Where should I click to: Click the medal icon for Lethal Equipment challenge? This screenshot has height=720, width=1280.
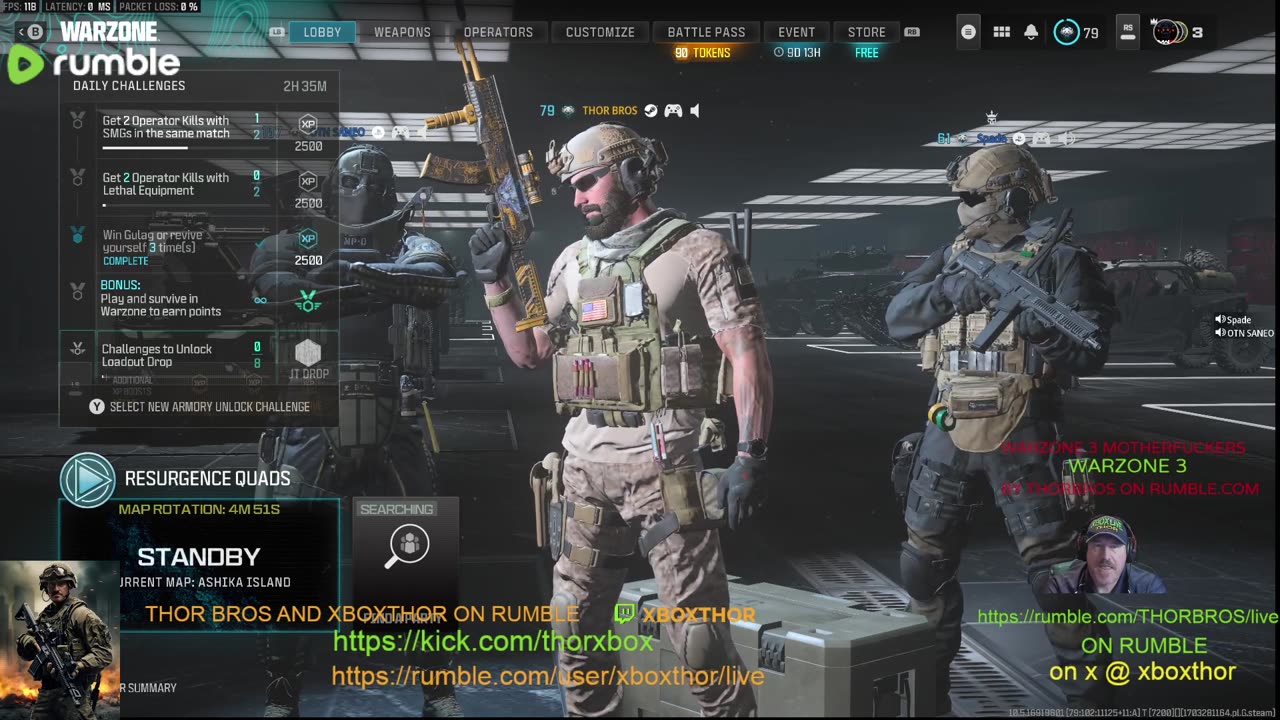(x=77, y=177)
